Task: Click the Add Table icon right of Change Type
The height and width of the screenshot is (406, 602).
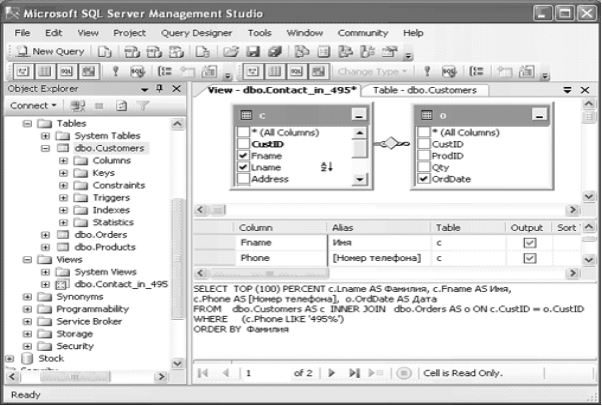Action: [503, 71]
